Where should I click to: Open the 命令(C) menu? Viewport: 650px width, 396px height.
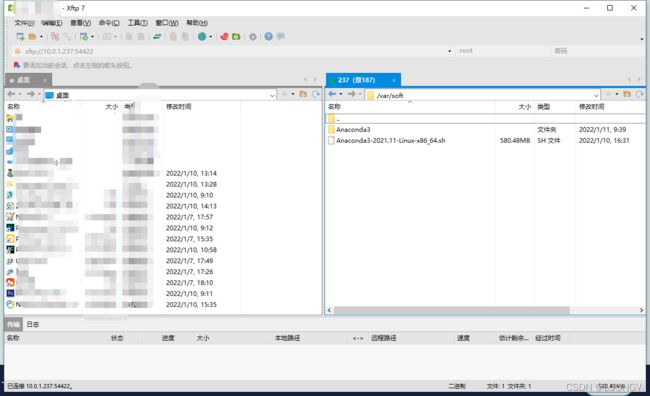[x=109, y=23]
